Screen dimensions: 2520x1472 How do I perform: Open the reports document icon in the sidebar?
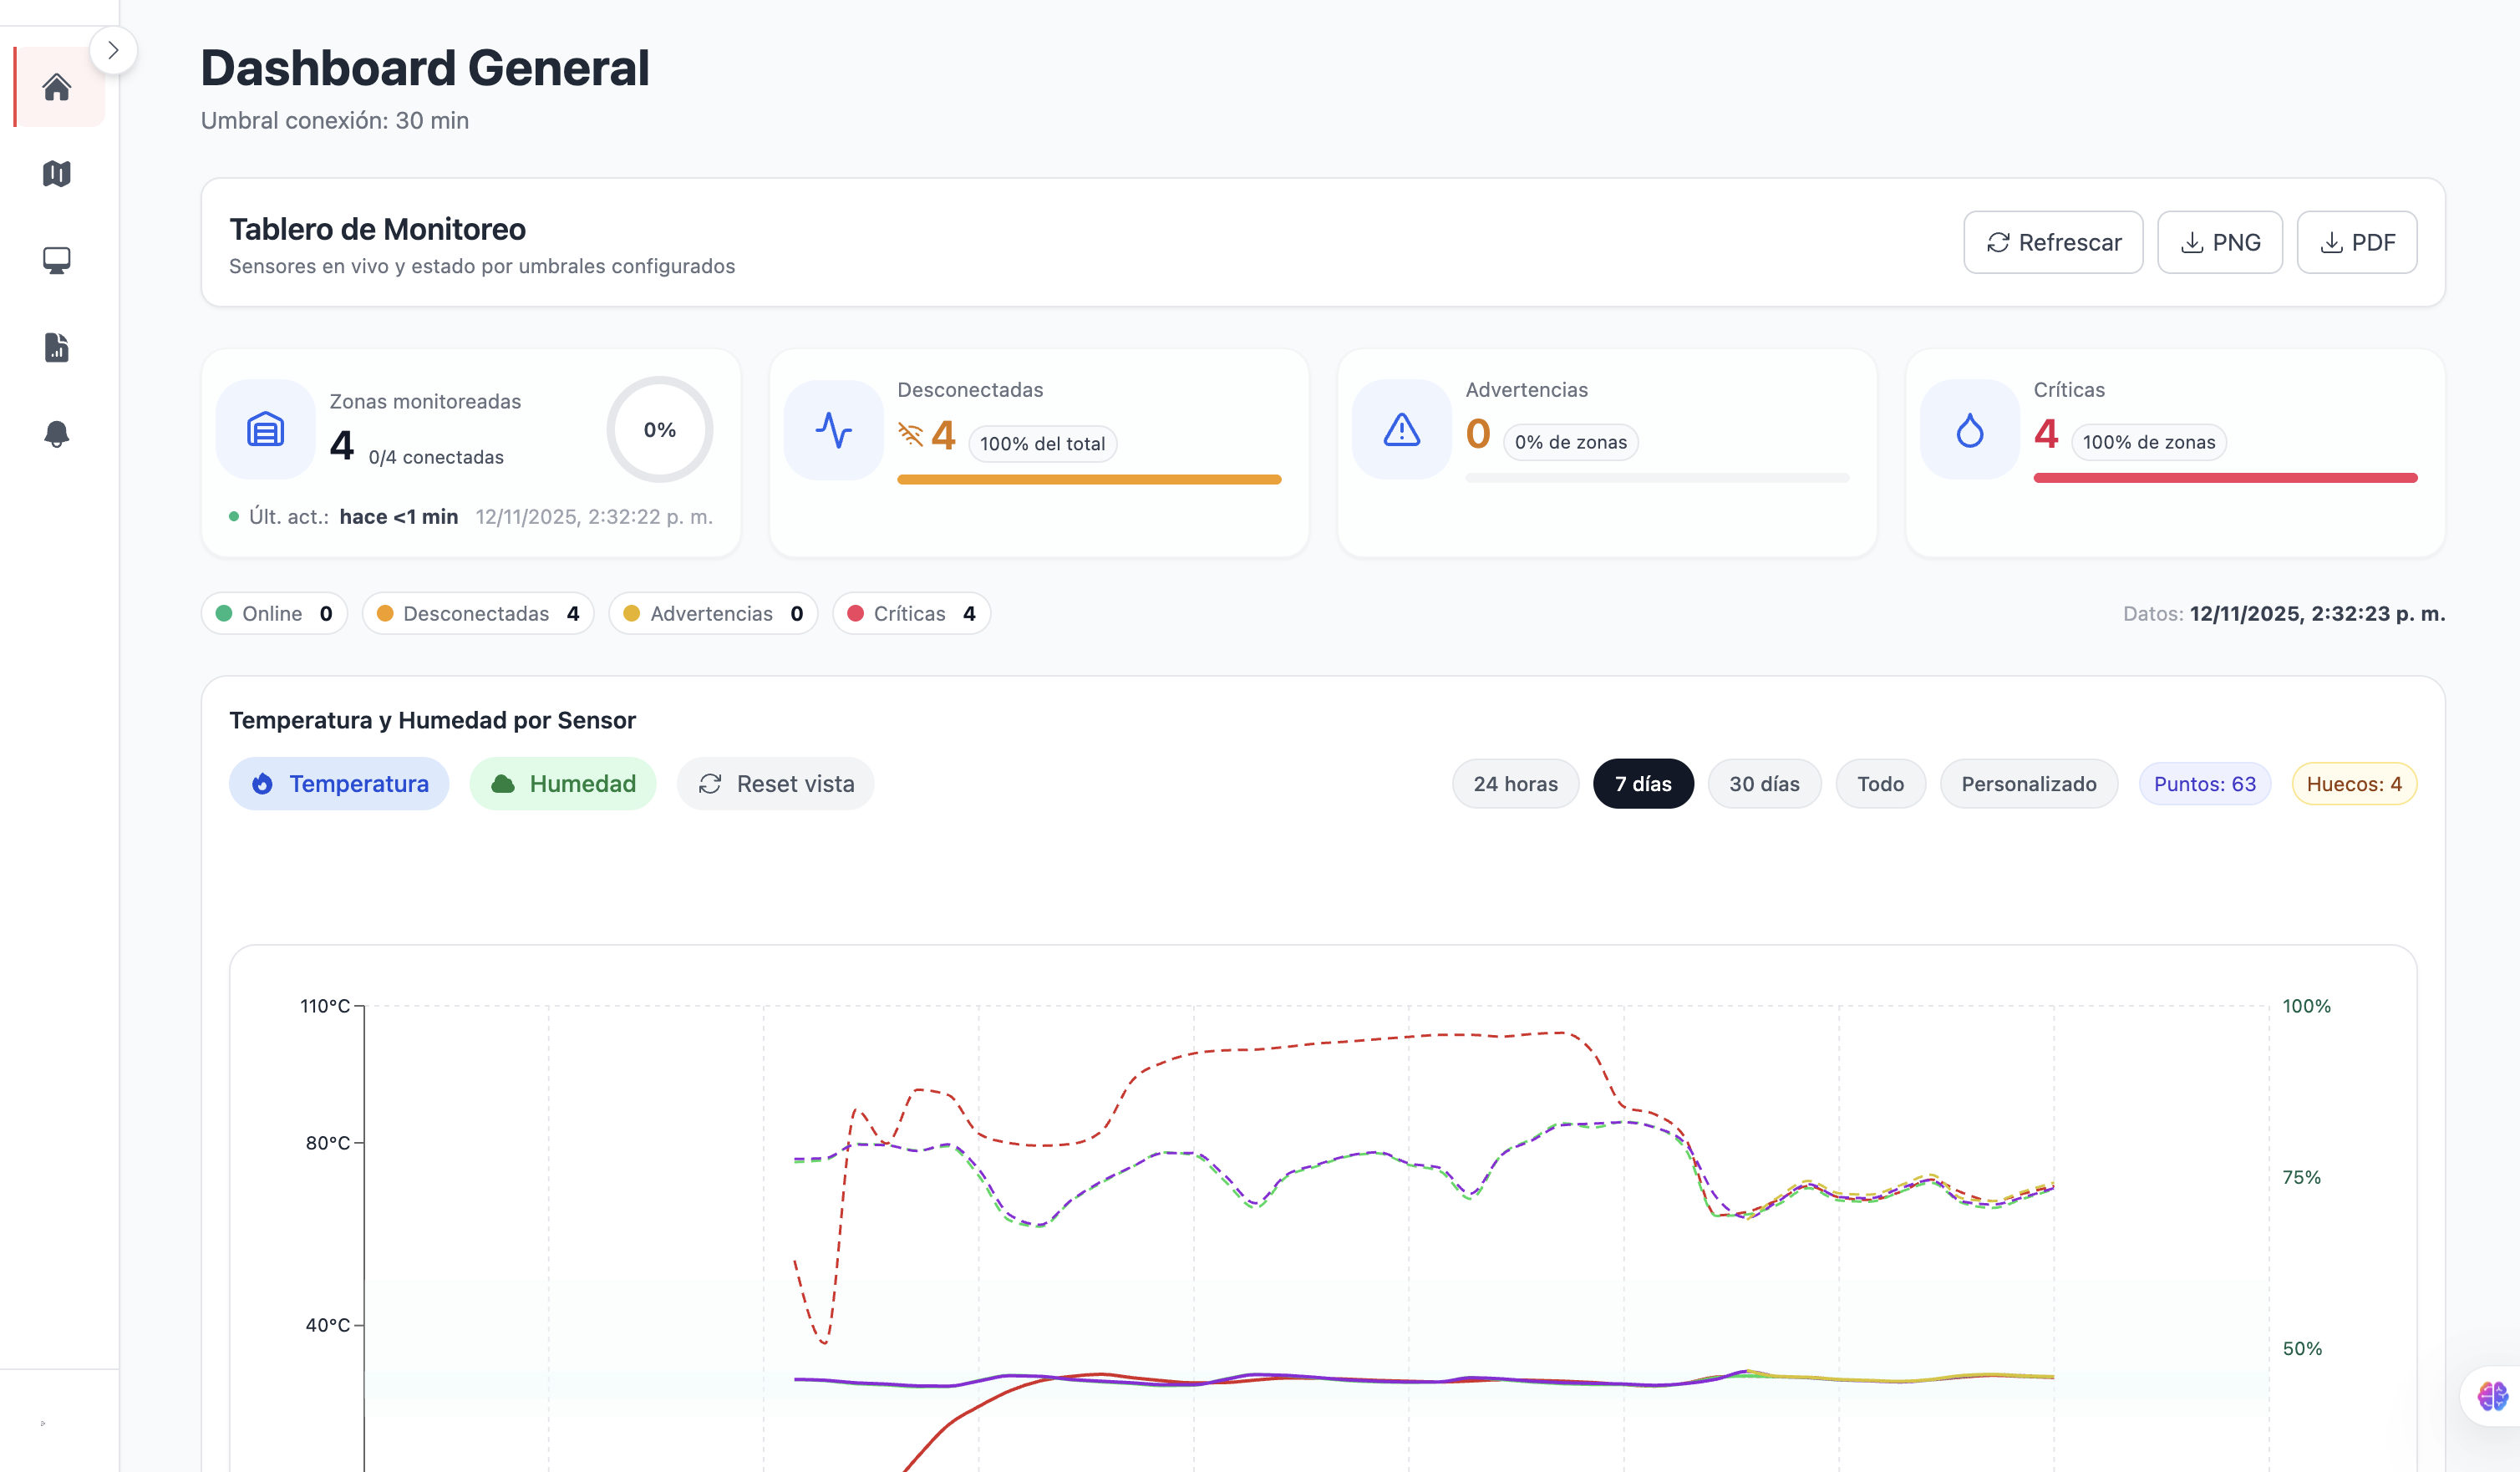point(57,347)
